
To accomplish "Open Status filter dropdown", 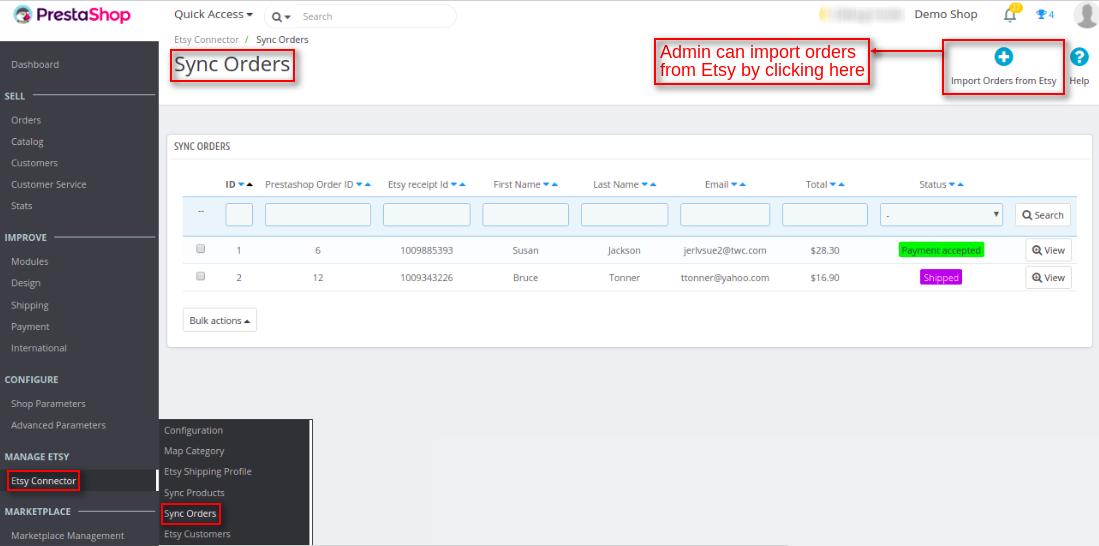I will click(x=941, y=215).
